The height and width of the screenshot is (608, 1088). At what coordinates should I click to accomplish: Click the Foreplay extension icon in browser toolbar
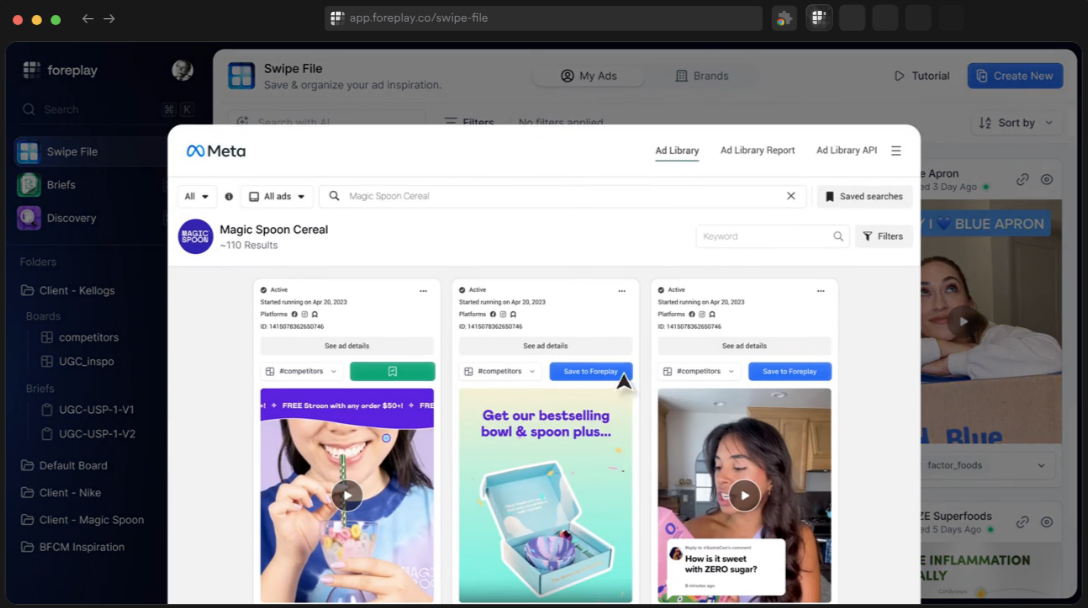tap(819, 18)
